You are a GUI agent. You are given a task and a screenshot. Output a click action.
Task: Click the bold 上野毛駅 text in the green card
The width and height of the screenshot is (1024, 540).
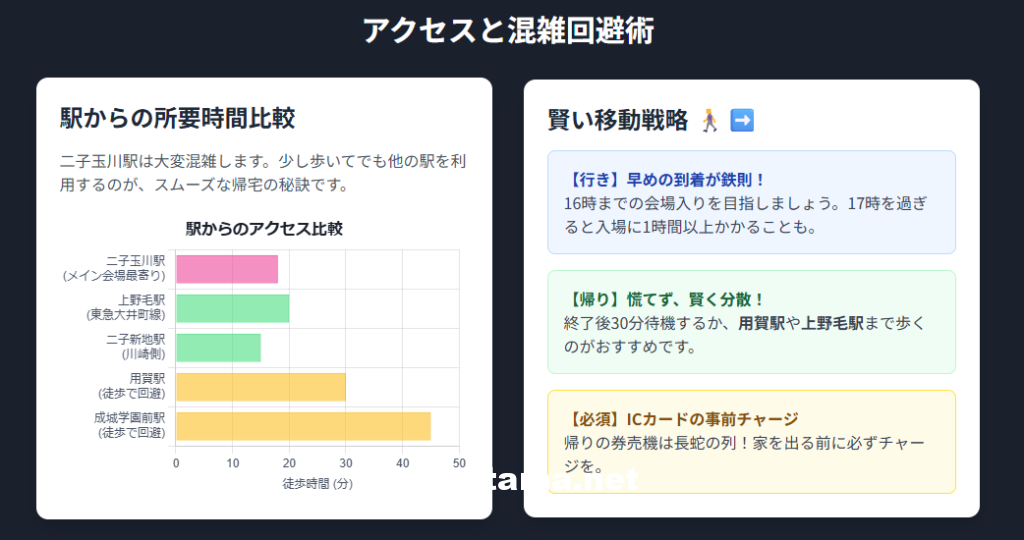832,323
